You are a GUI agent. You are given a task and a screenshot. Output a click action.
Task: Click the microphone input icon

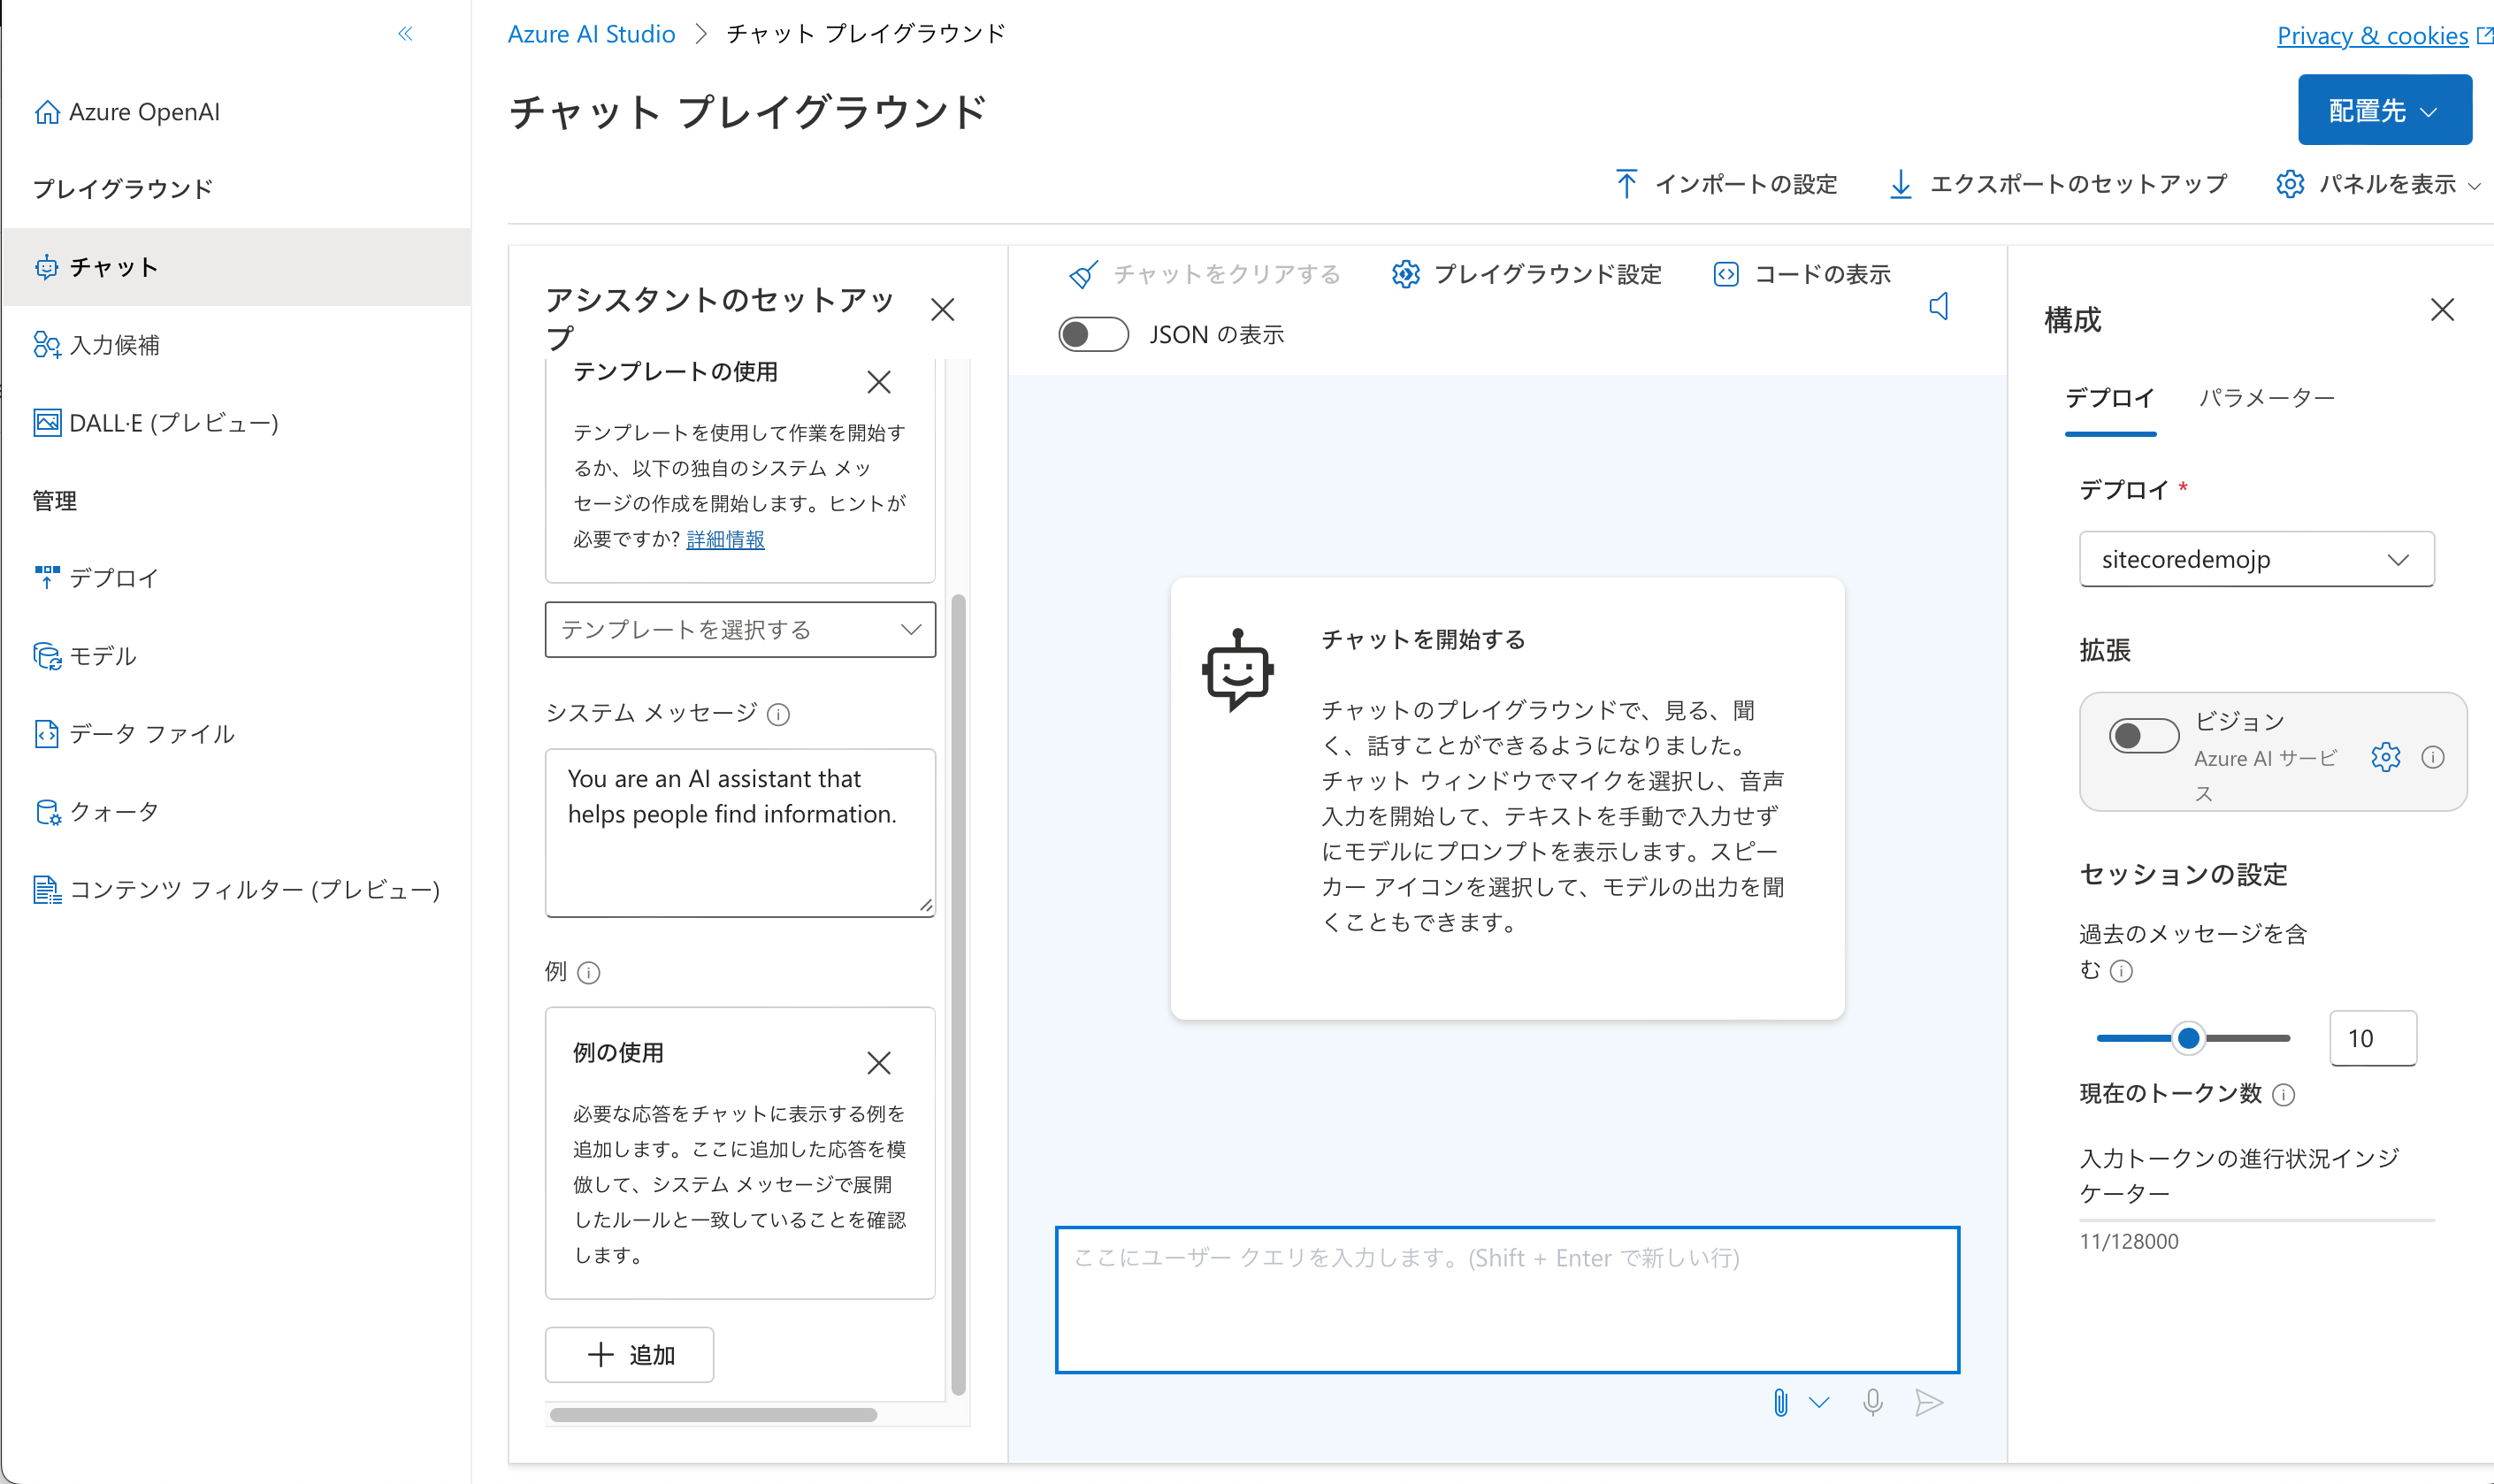[1870, 1404]
